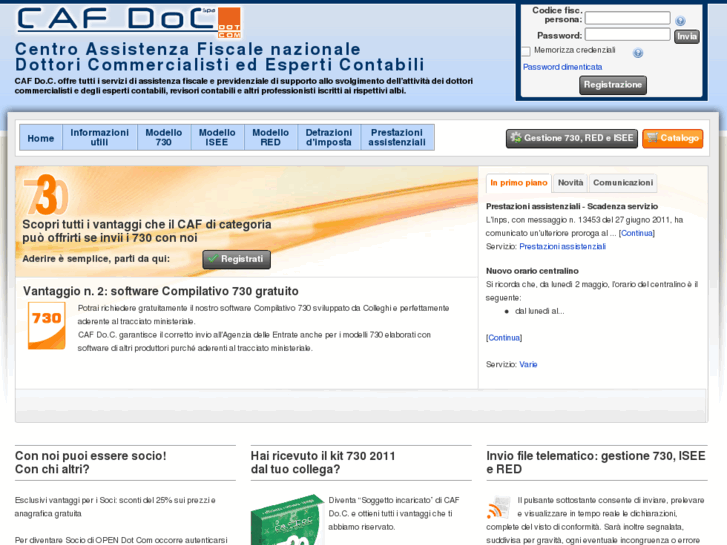Click the RSS document icon
727x545 pixels.
click(498, 507)
